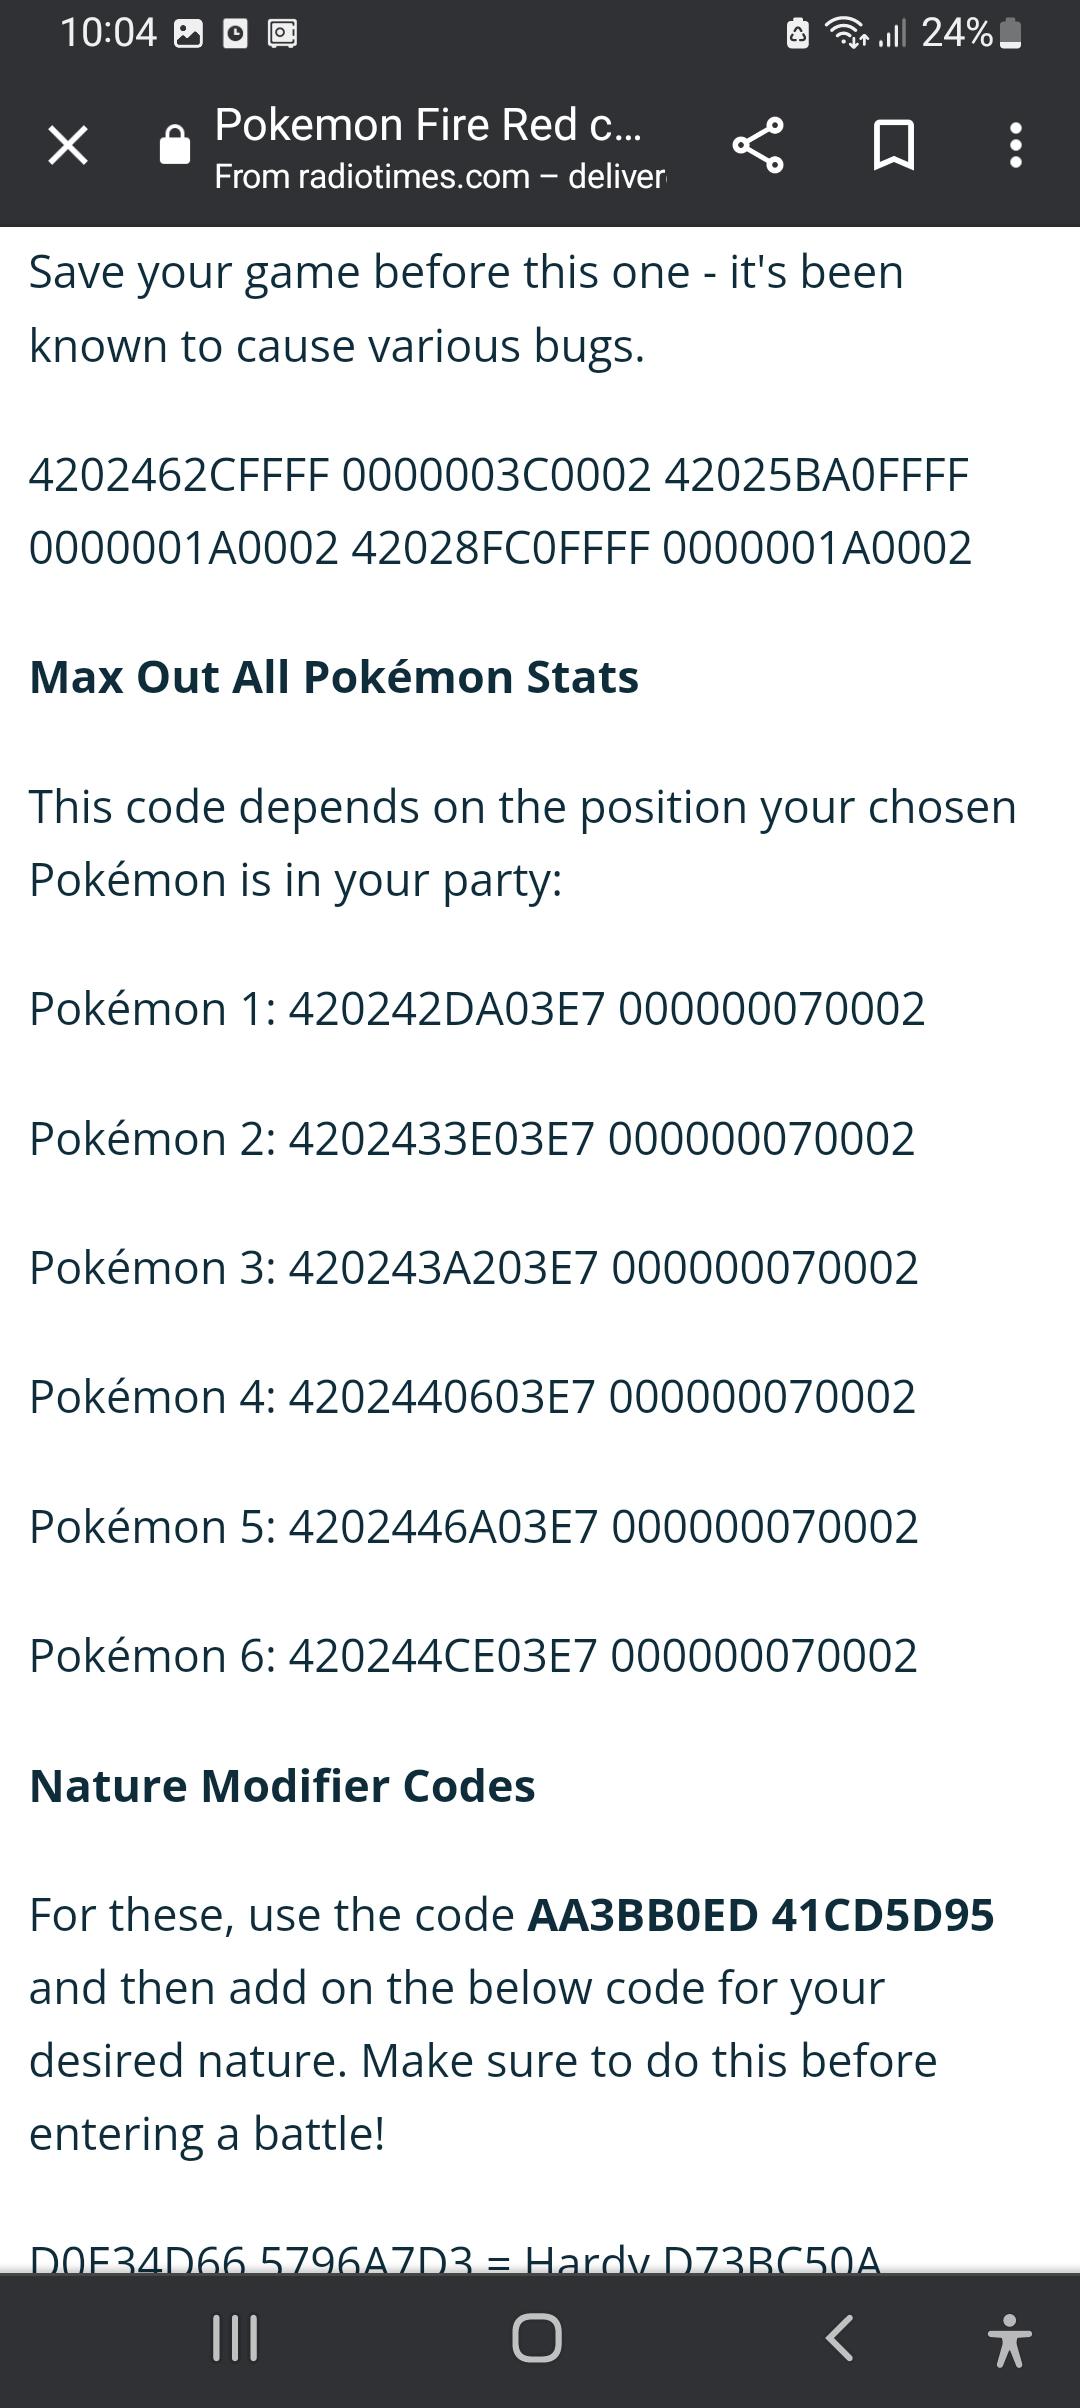
Task: Tap the data saver status icon
Action: point(797,33)
